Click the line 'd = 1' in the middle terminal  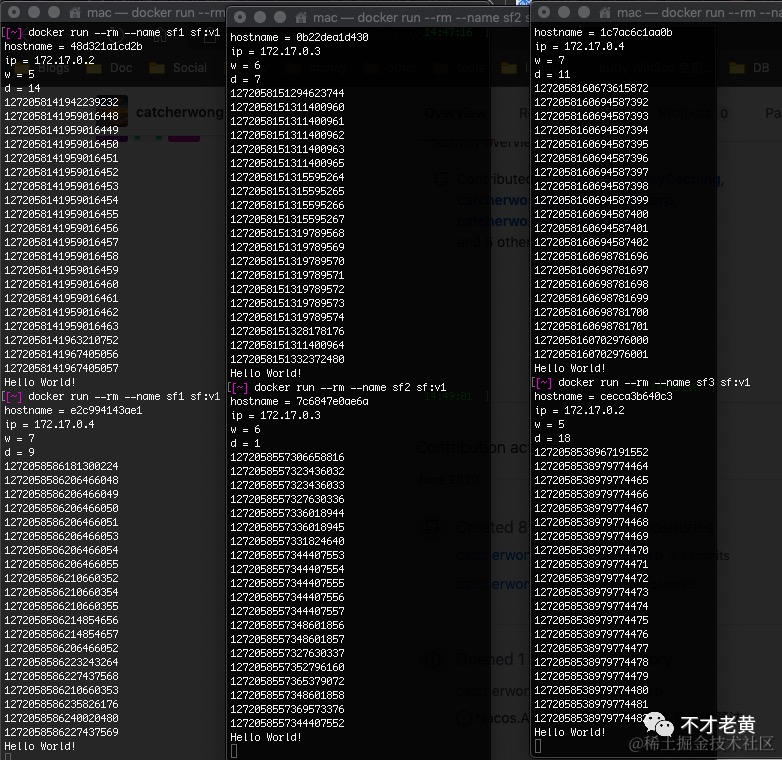tap(245, 443)
